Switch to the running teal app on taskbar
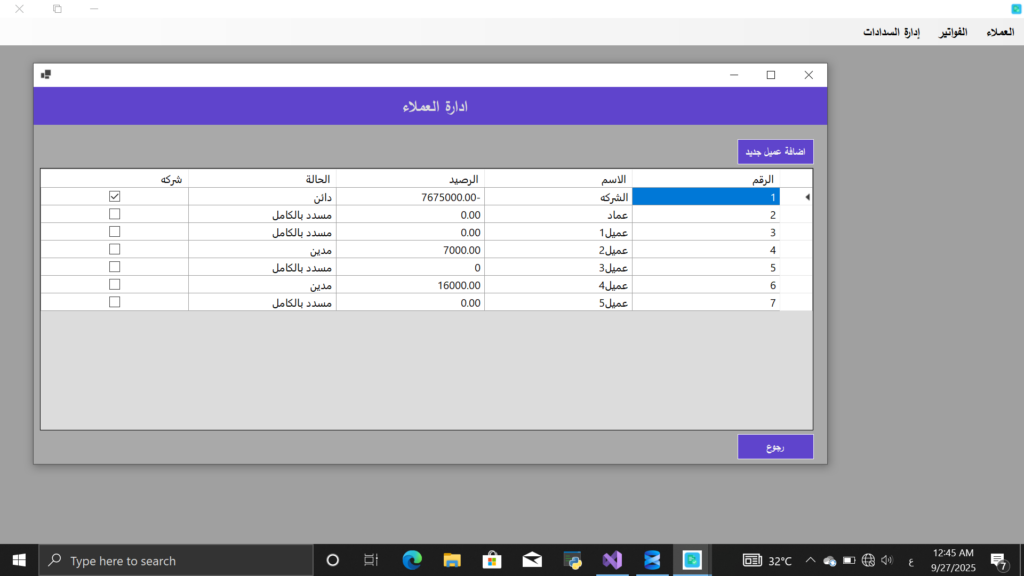1024x576 pixels. pyautogui.click(x=692, y=560)
